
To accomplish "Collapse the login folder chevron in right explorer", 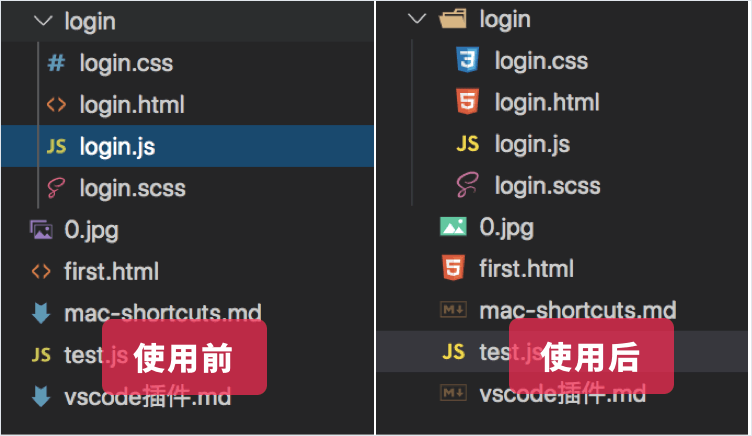I will pyautogui.click(x=416, y=19).
